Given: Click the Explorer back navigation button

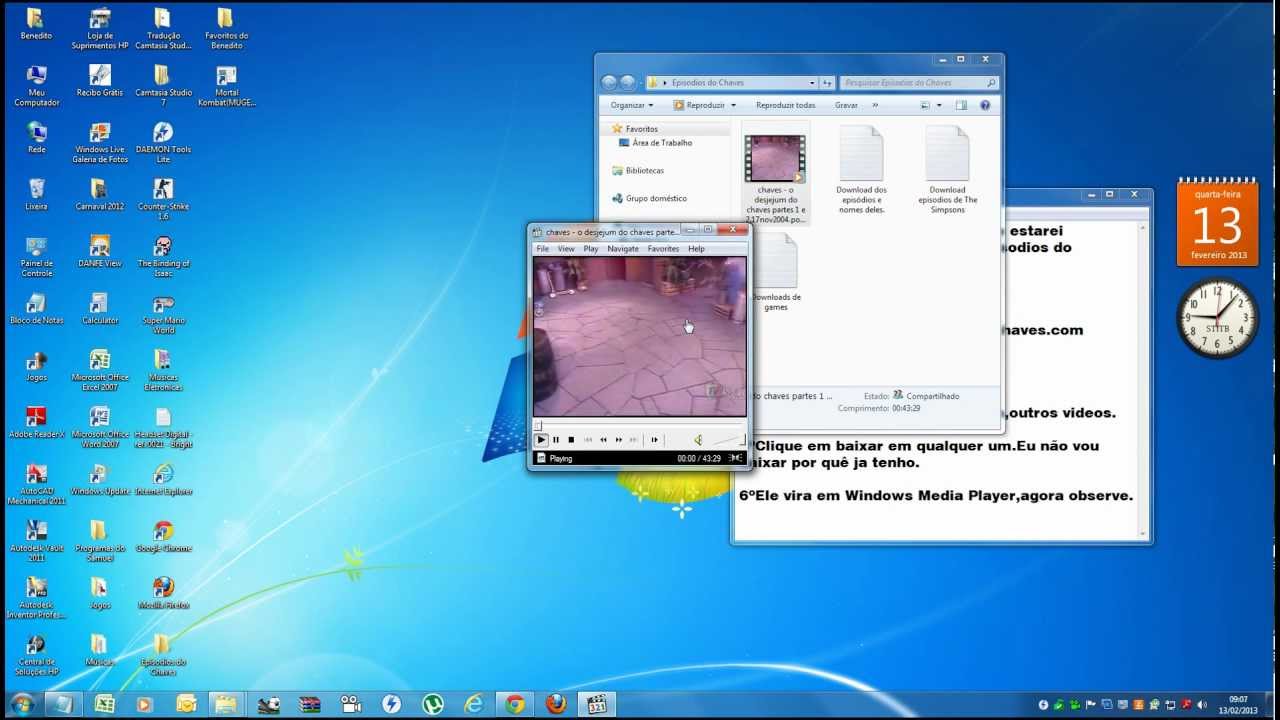Looking at the screenshot, I should coord(609,83).
